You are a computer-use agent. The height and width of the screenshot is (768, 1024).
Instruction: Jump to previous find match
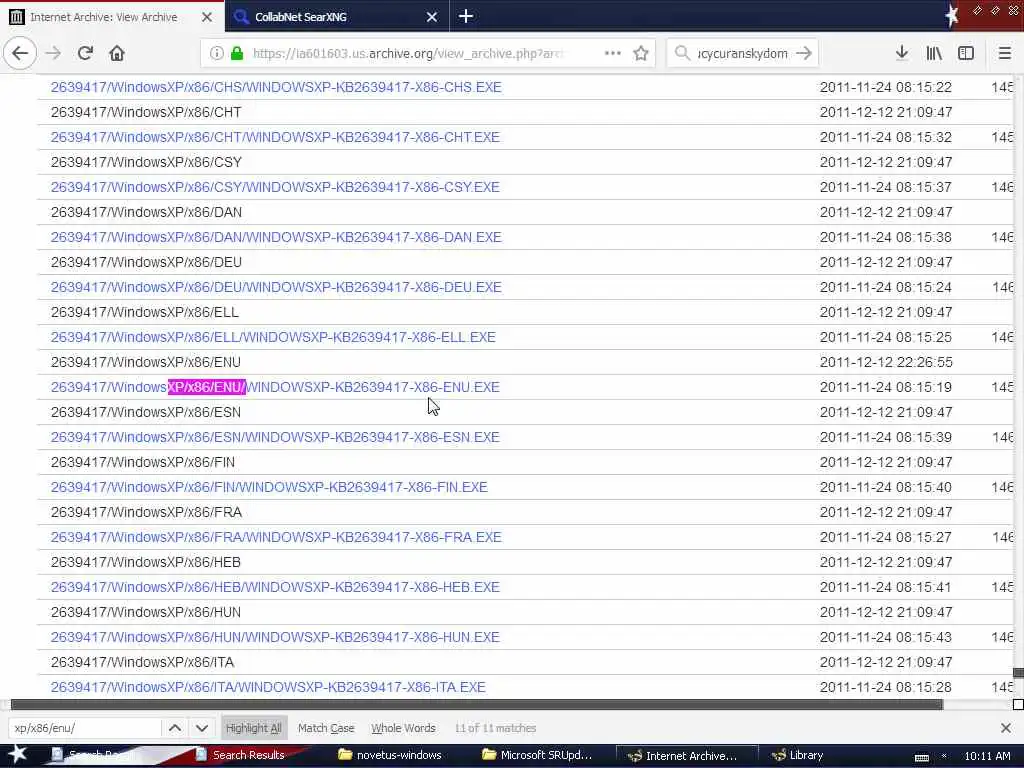[x=175, y=728]
